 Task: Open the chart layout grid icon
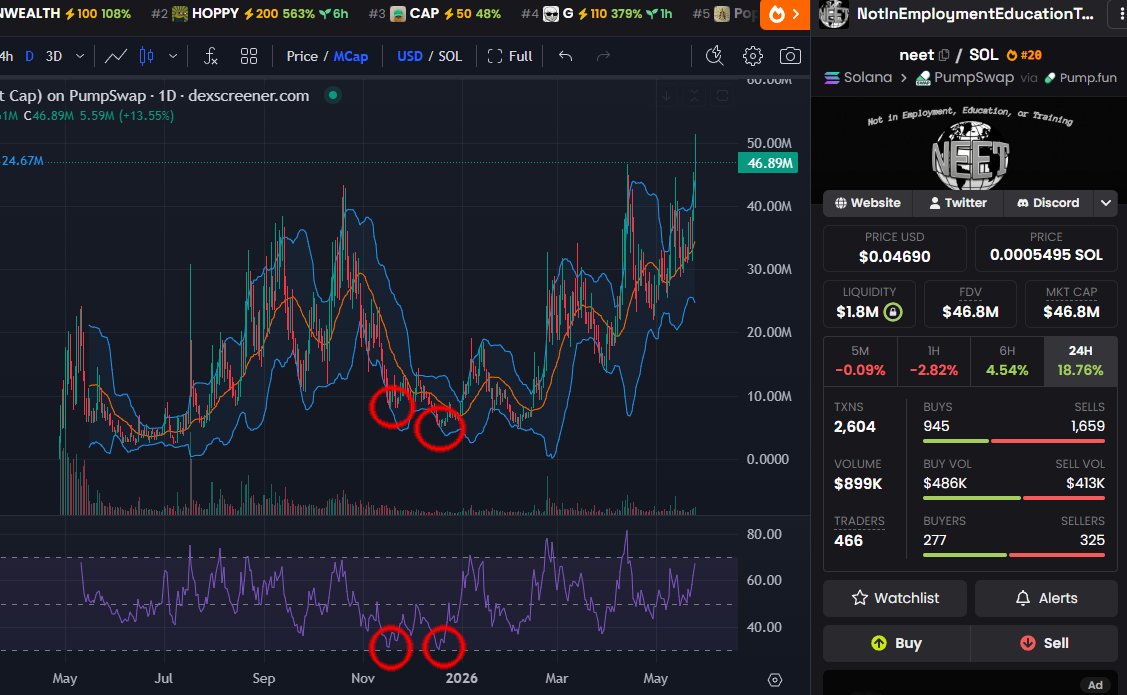pos(249,56)
